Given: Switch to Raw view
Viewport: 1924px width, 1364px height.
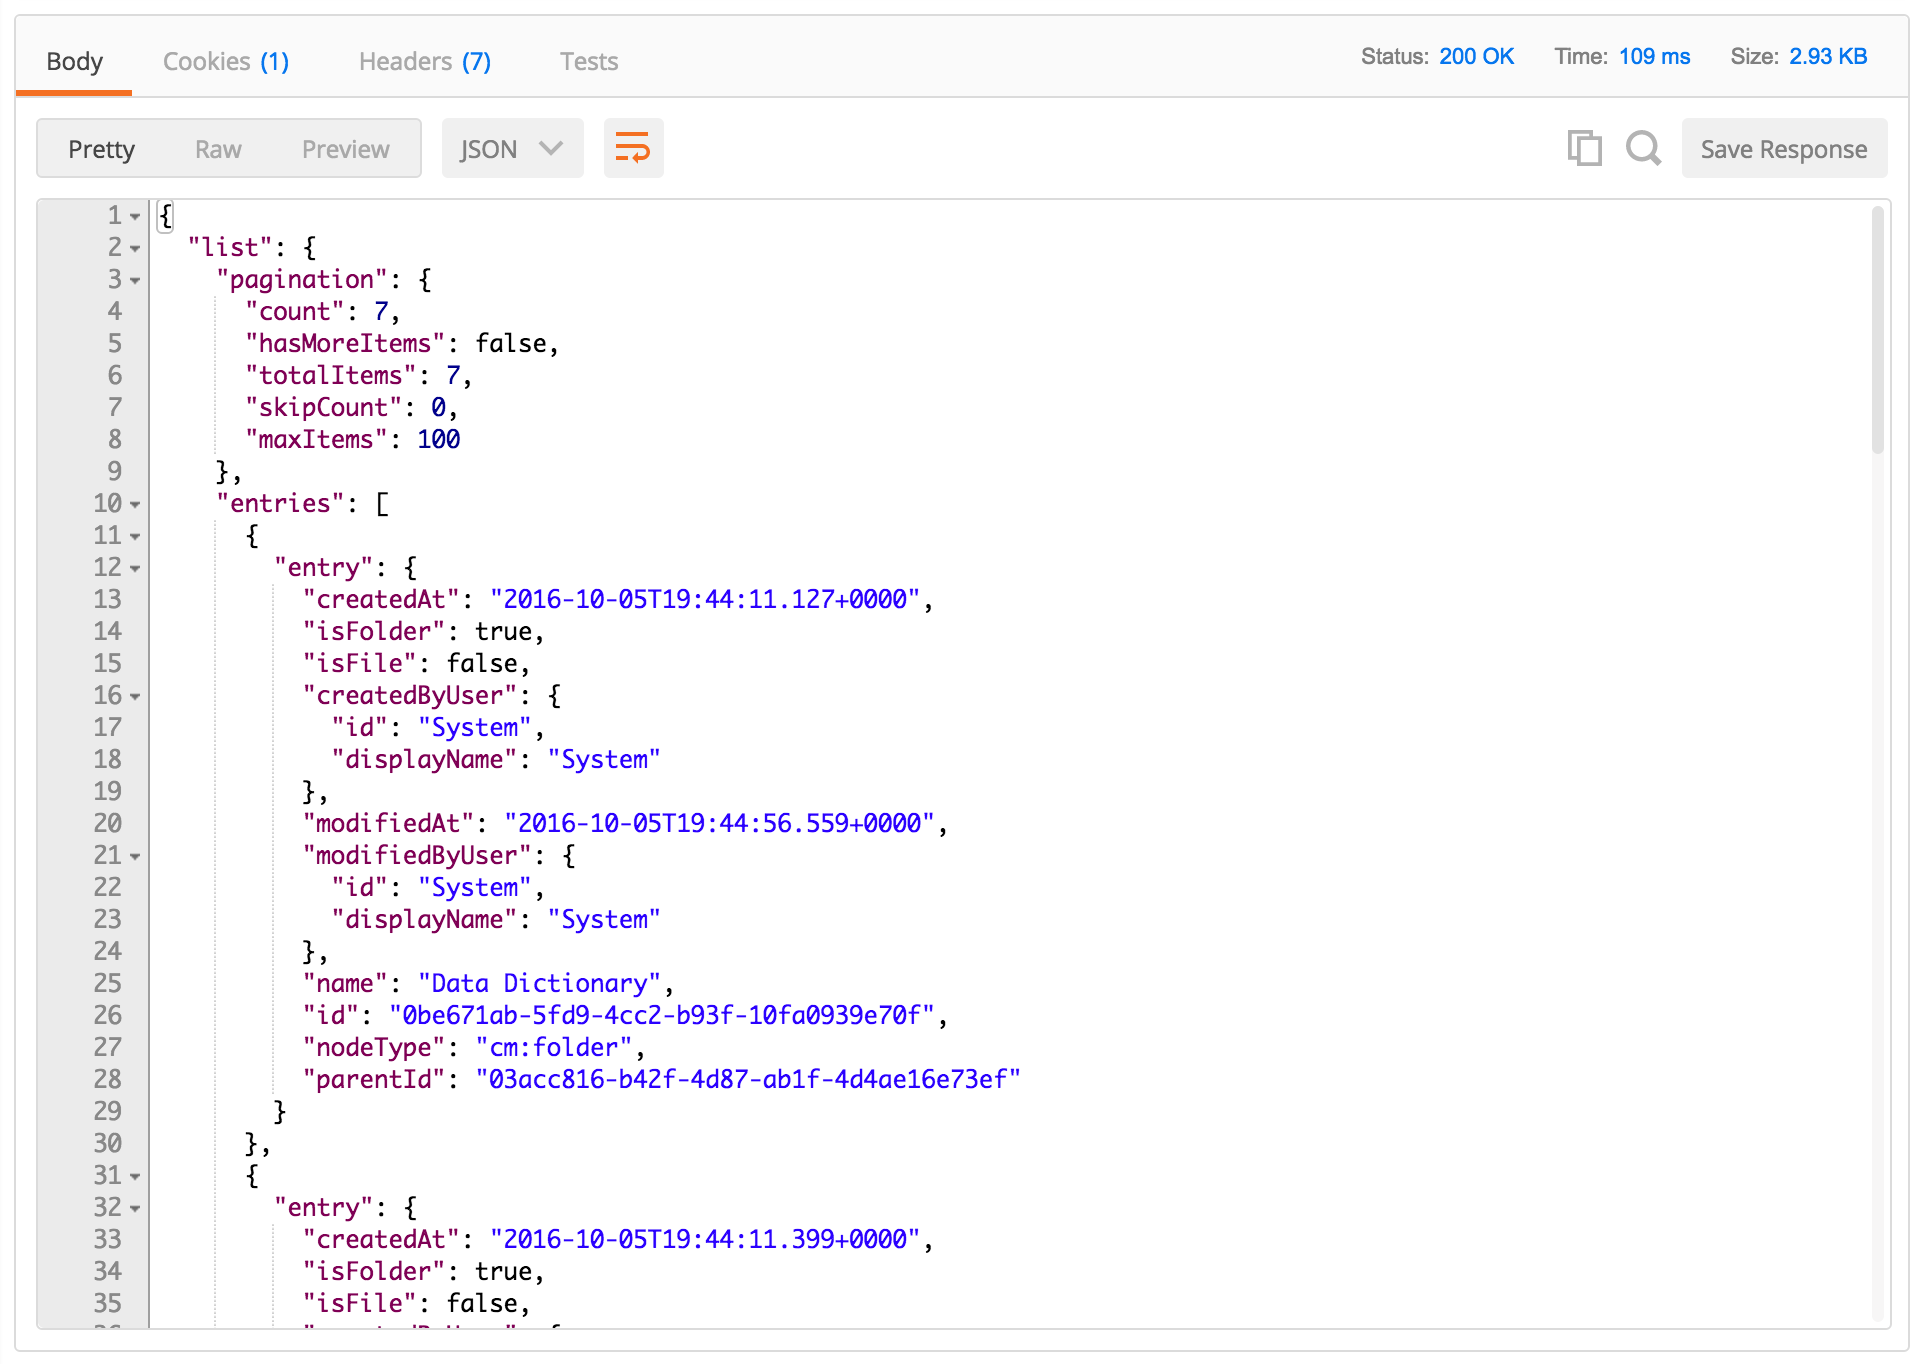Looking at the screenshot, I should click(218, 149).
